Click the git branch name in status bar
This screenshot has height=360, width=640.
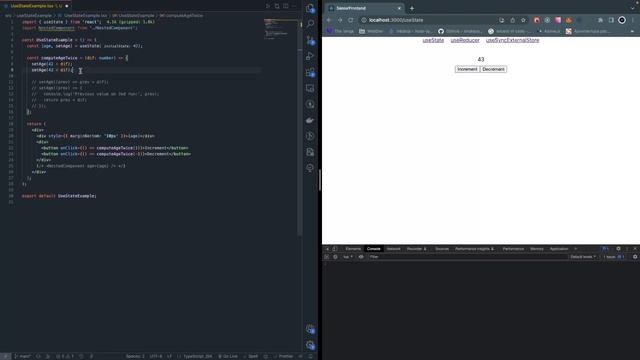tap(22, 356)
